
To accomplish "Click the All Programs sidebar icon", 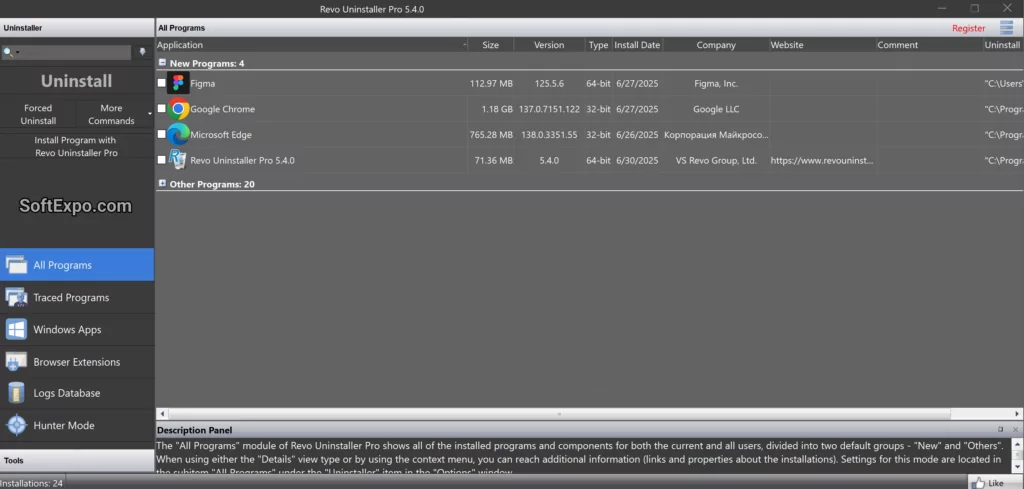I will pos(16,265).
